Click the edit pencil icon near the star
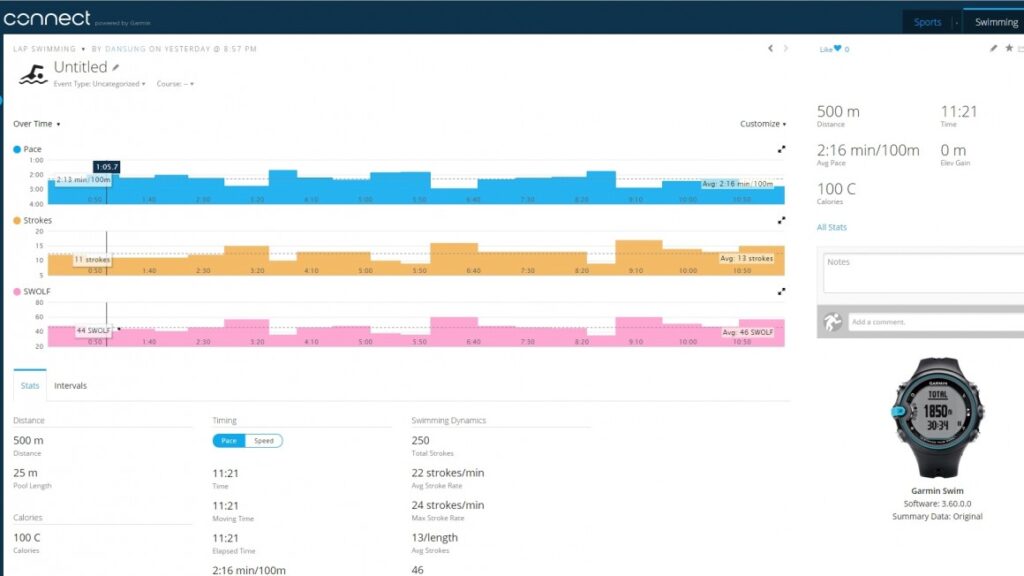1024x576 pixels. coord(993,48)
